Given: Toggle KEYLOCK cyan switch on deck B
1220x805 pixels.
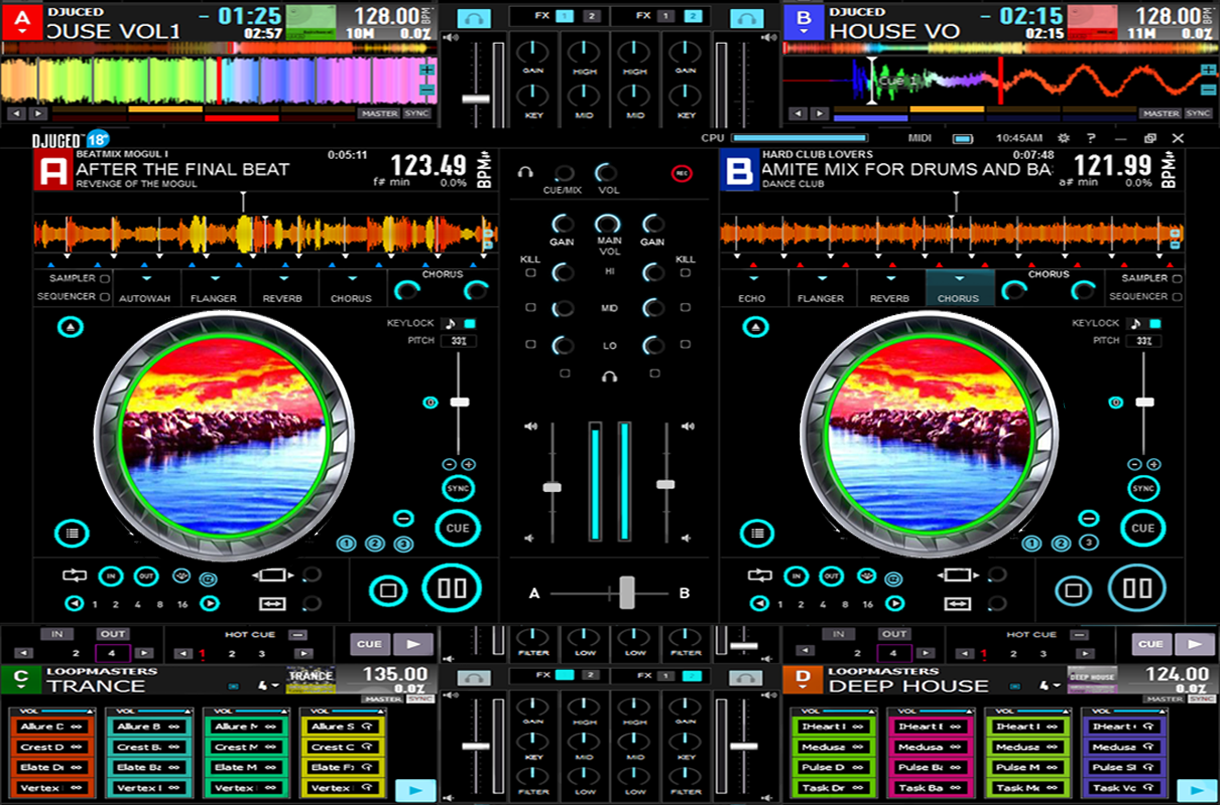Looking at the screenshot, I should (x=1156, y=324).
